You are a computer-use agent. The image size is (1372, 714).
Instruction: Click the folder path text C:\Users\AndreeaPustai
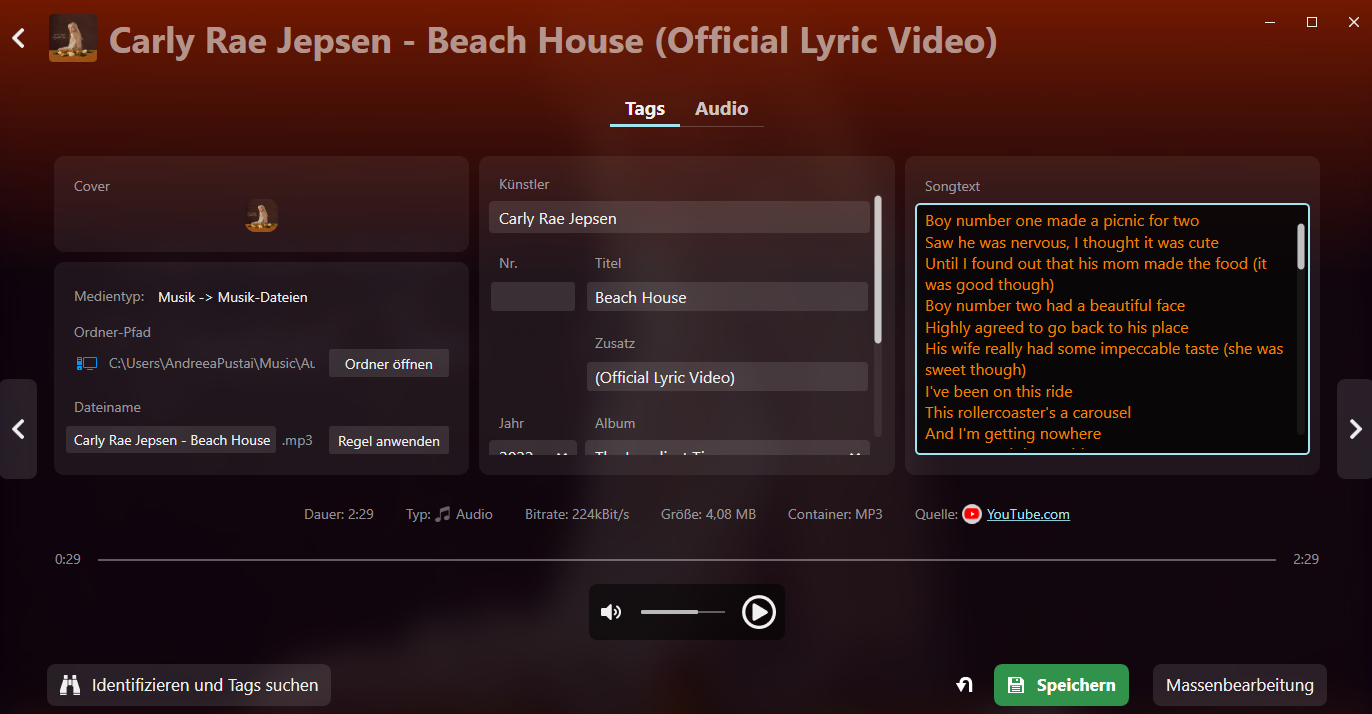(212, 364)
